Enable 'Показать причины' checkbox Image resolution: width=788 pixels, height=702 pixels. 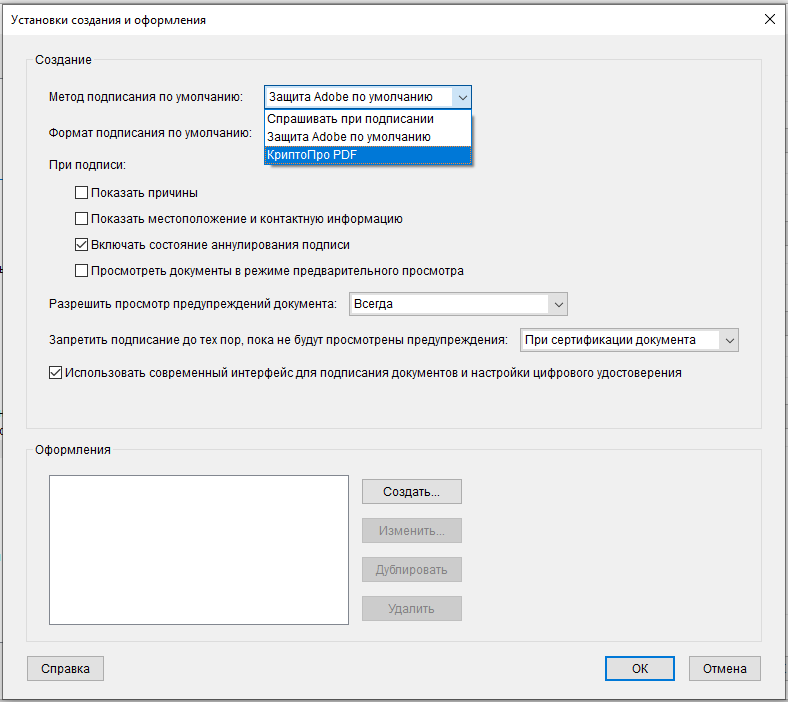(82, 193)
